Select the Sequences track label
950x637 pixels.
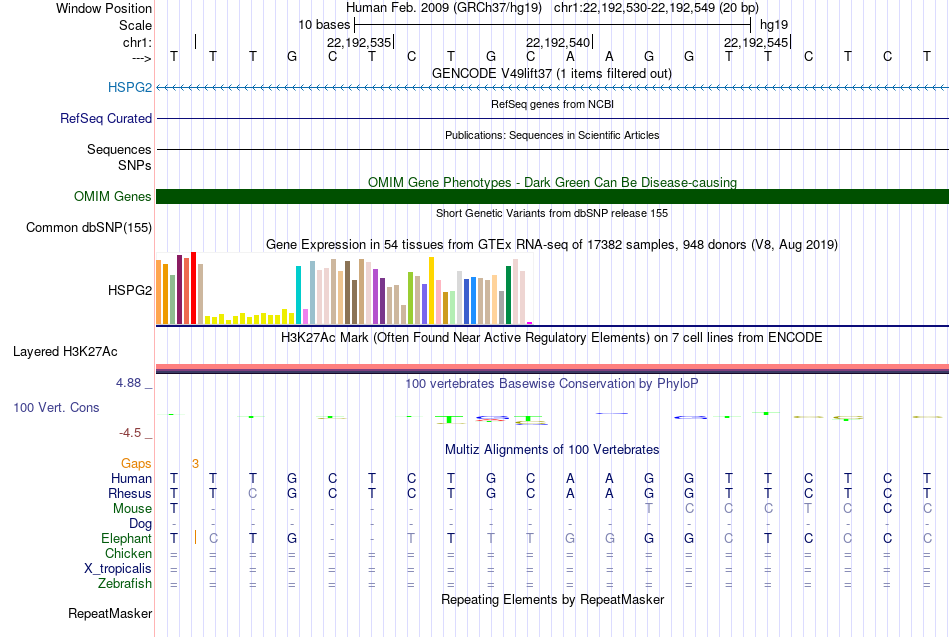pos(119,149)
